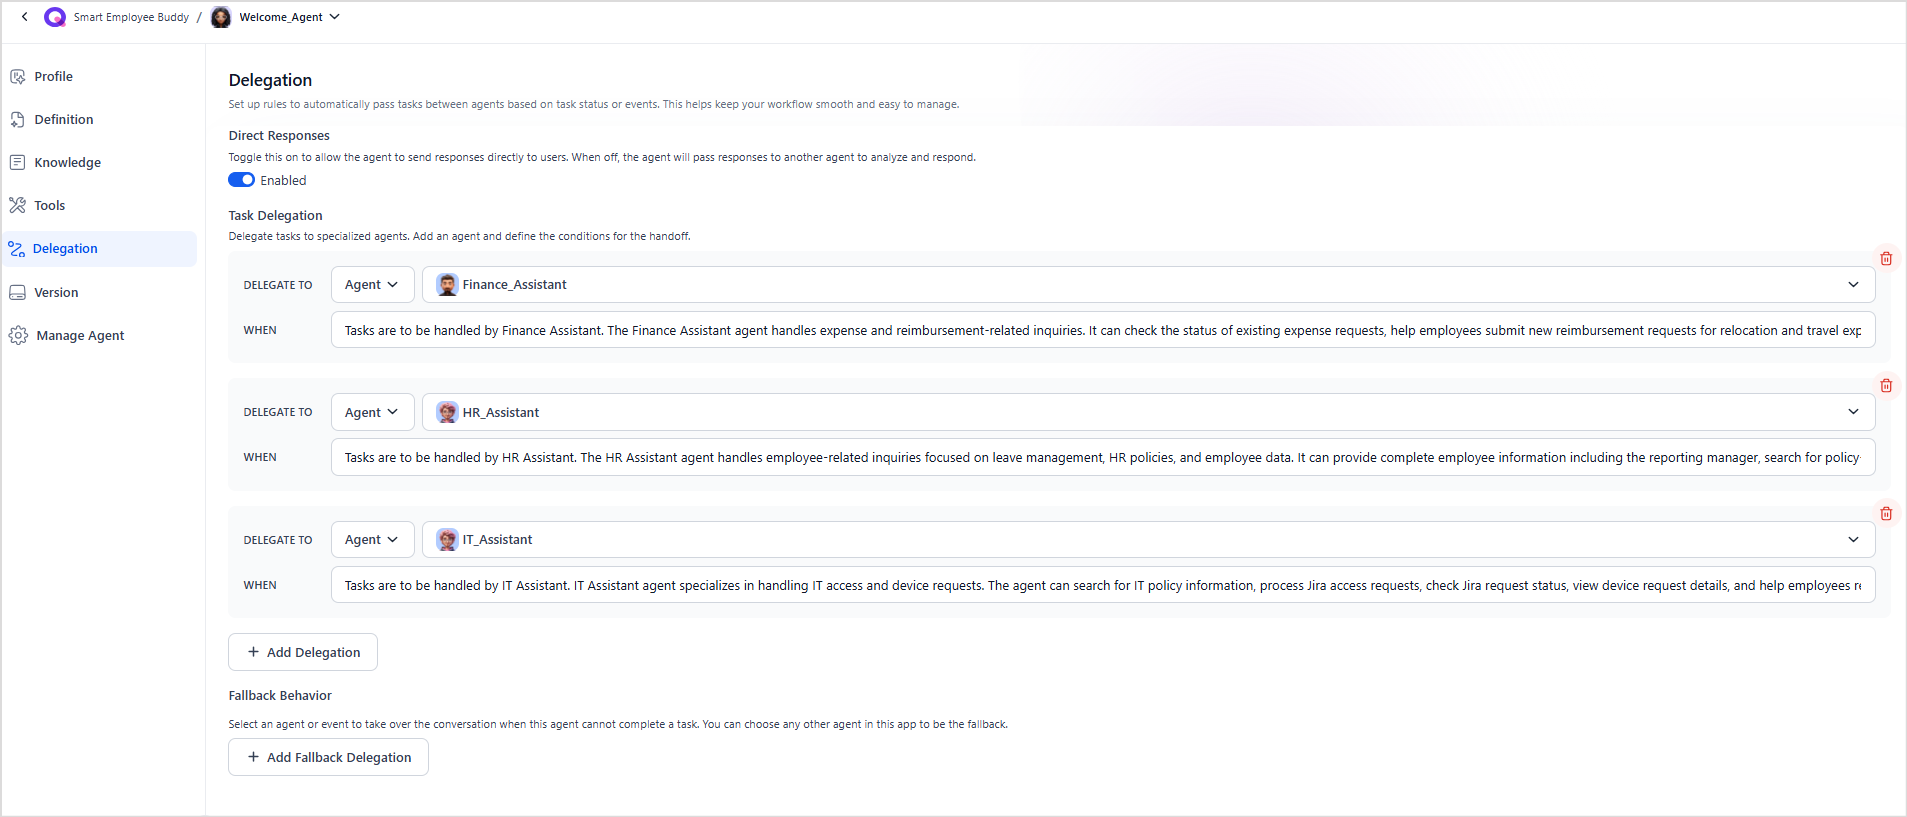
Task: Open the Version section
Action: (x=56, y=292)
